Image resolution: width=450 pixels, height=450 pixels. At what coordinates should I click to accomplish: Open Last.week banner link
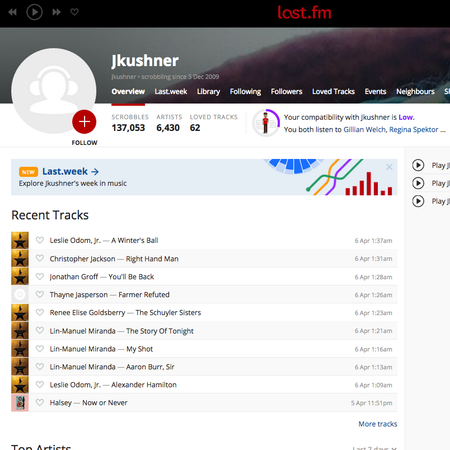pos(70,171)
